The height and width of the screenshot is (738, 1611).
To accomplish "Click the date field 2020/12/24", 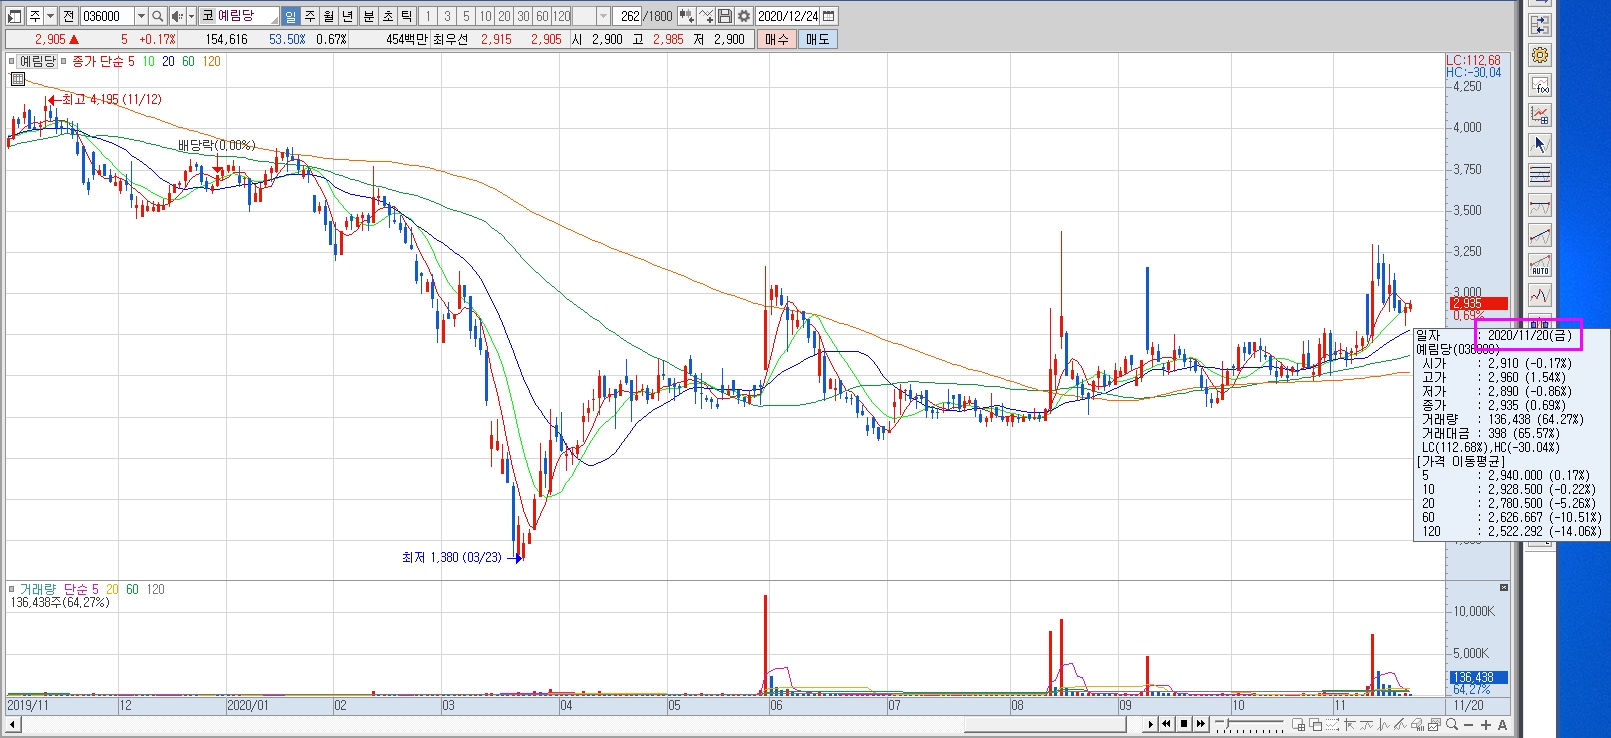I will coord(788,16).
